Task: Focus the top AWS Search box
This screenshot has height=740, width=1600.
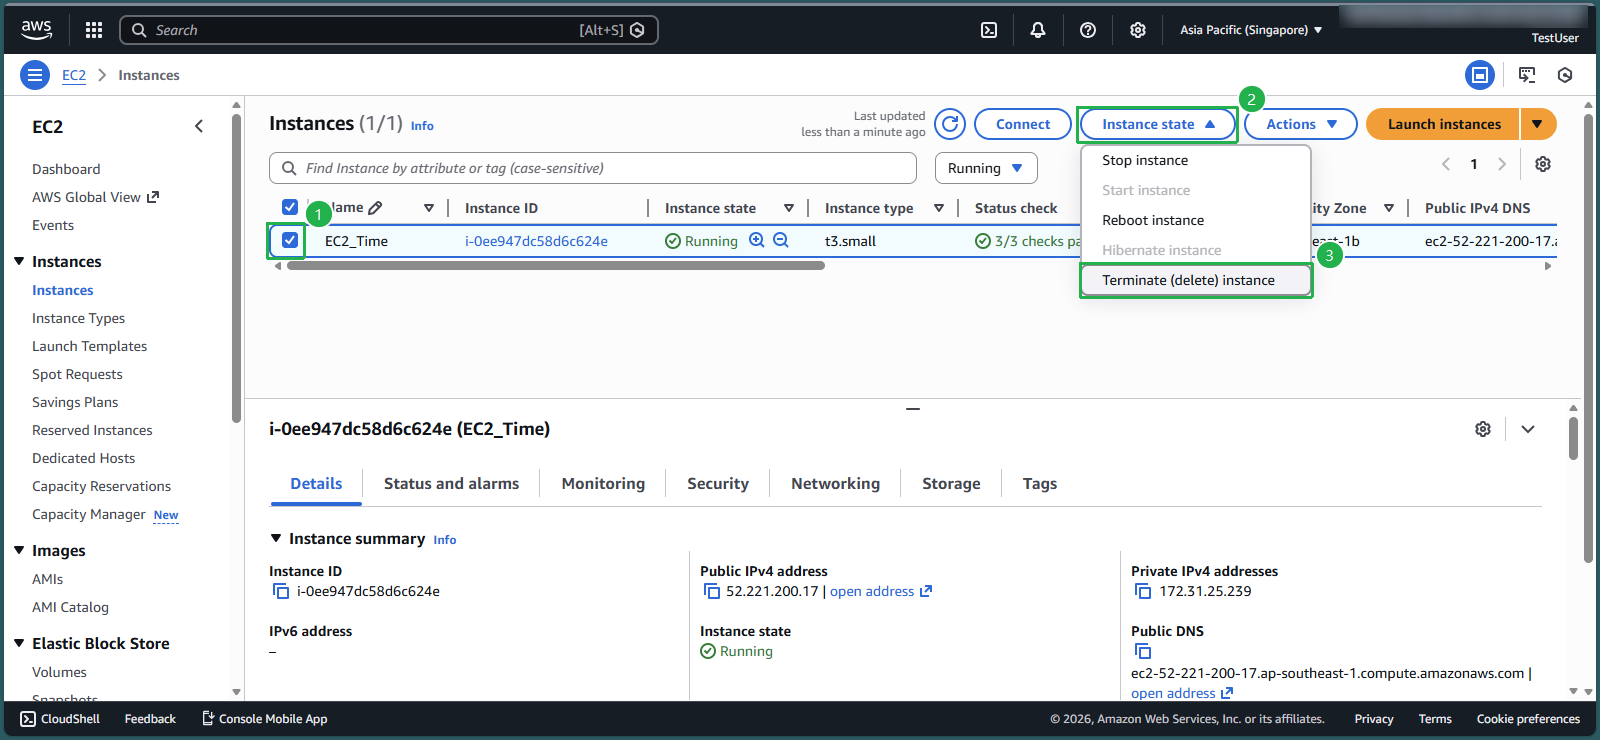Action: pyautogui.click(x=389, y=30)
